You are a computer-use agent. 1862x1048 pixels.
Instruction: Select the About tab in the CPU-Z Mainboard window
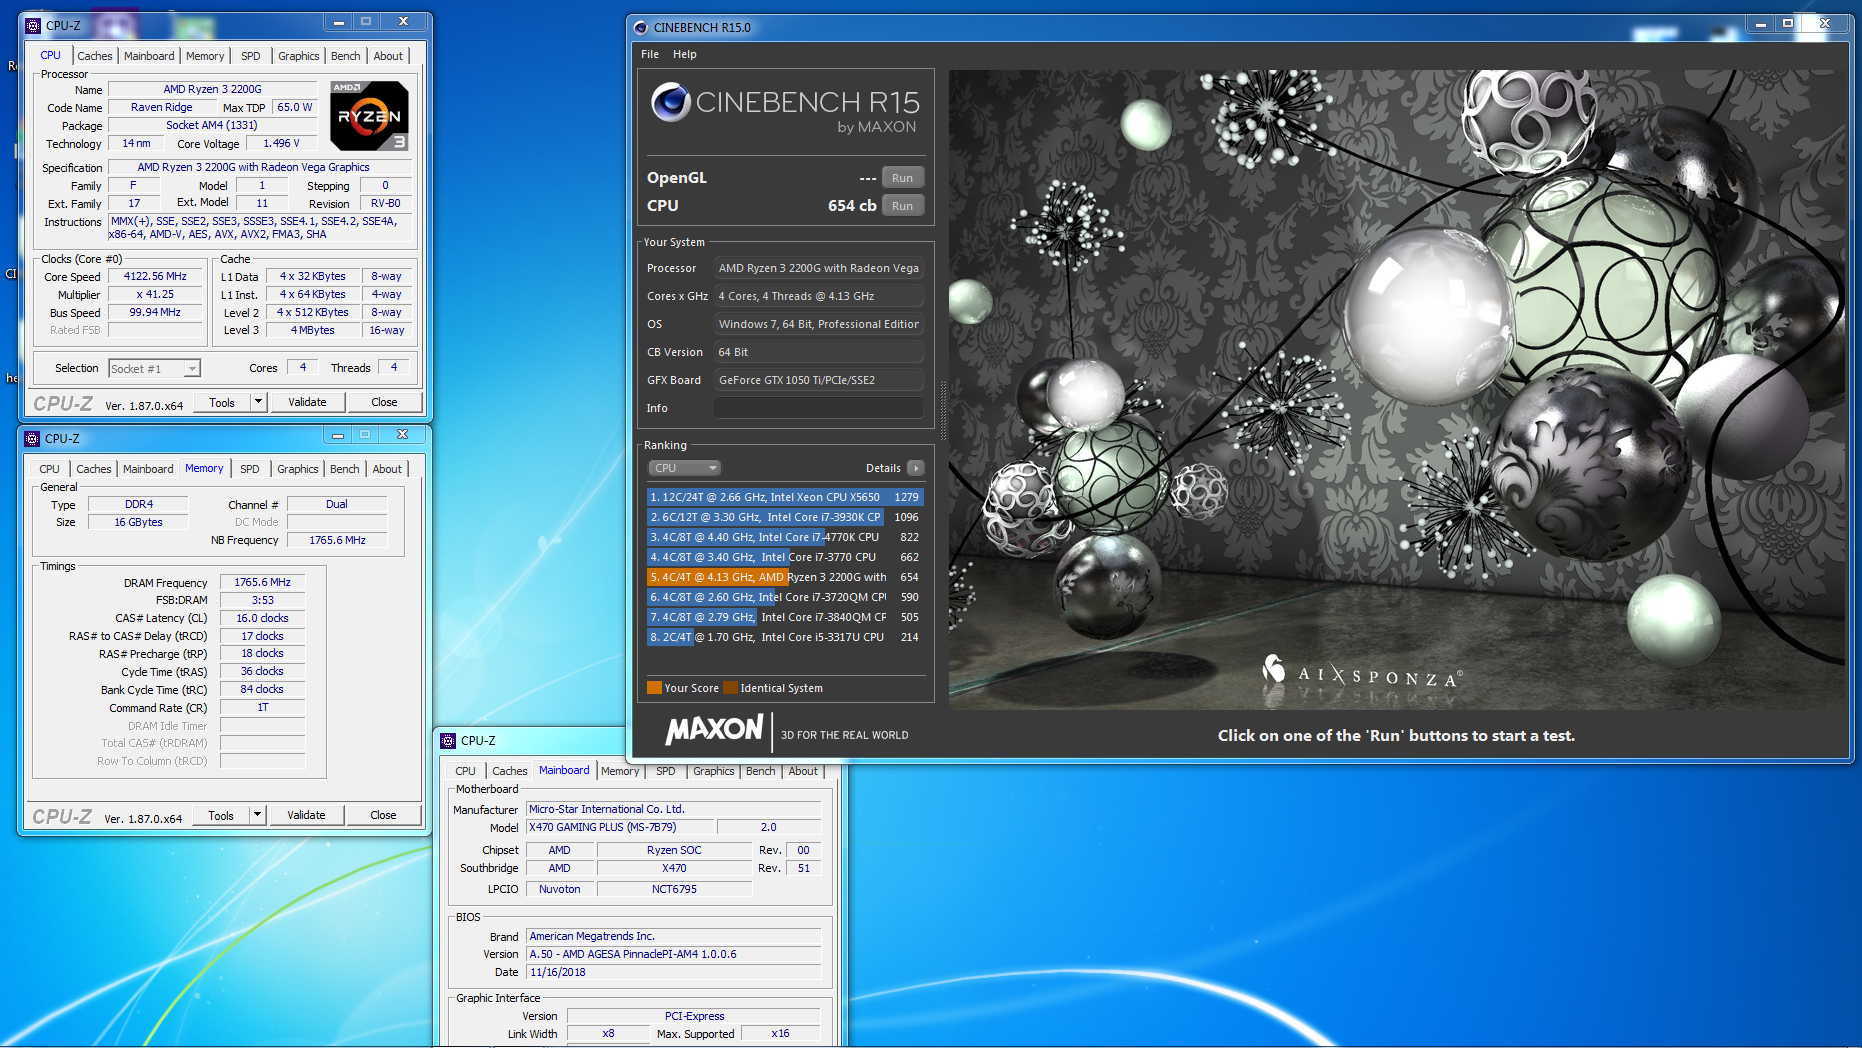point(803,771)
